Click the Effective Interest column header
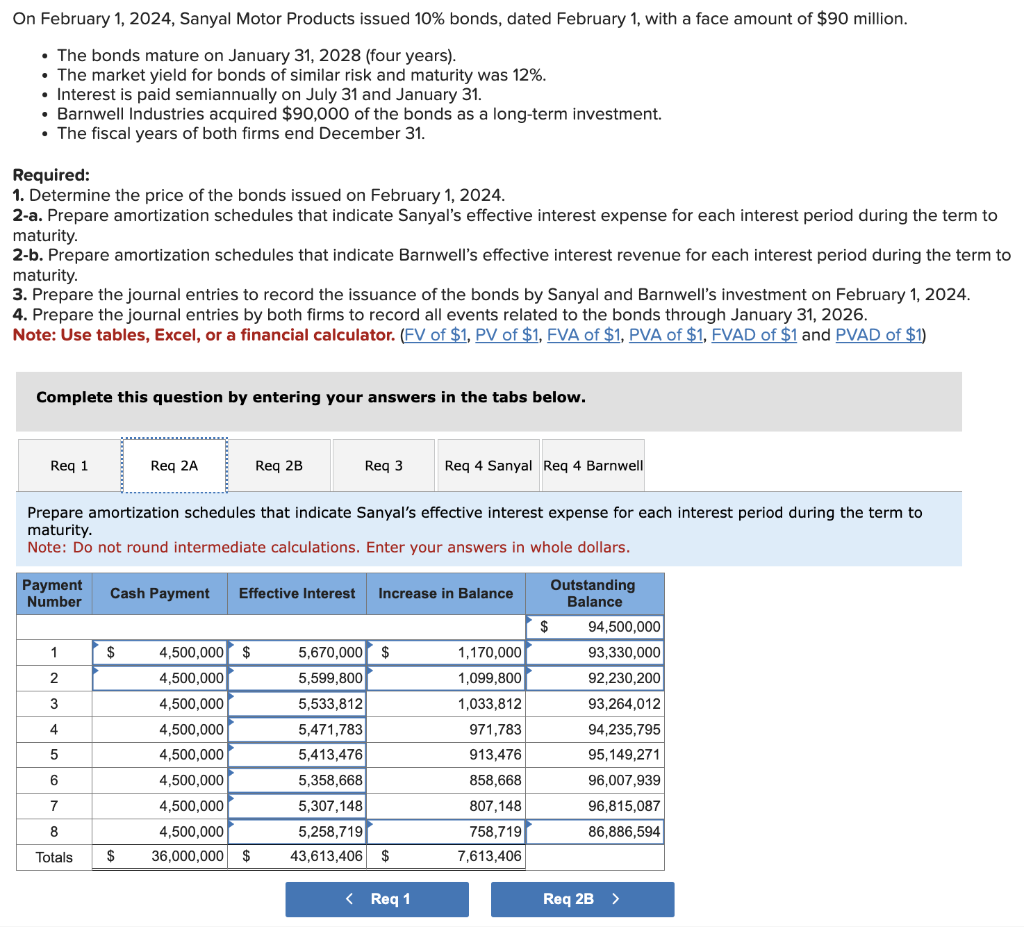 tap(297, 593)
